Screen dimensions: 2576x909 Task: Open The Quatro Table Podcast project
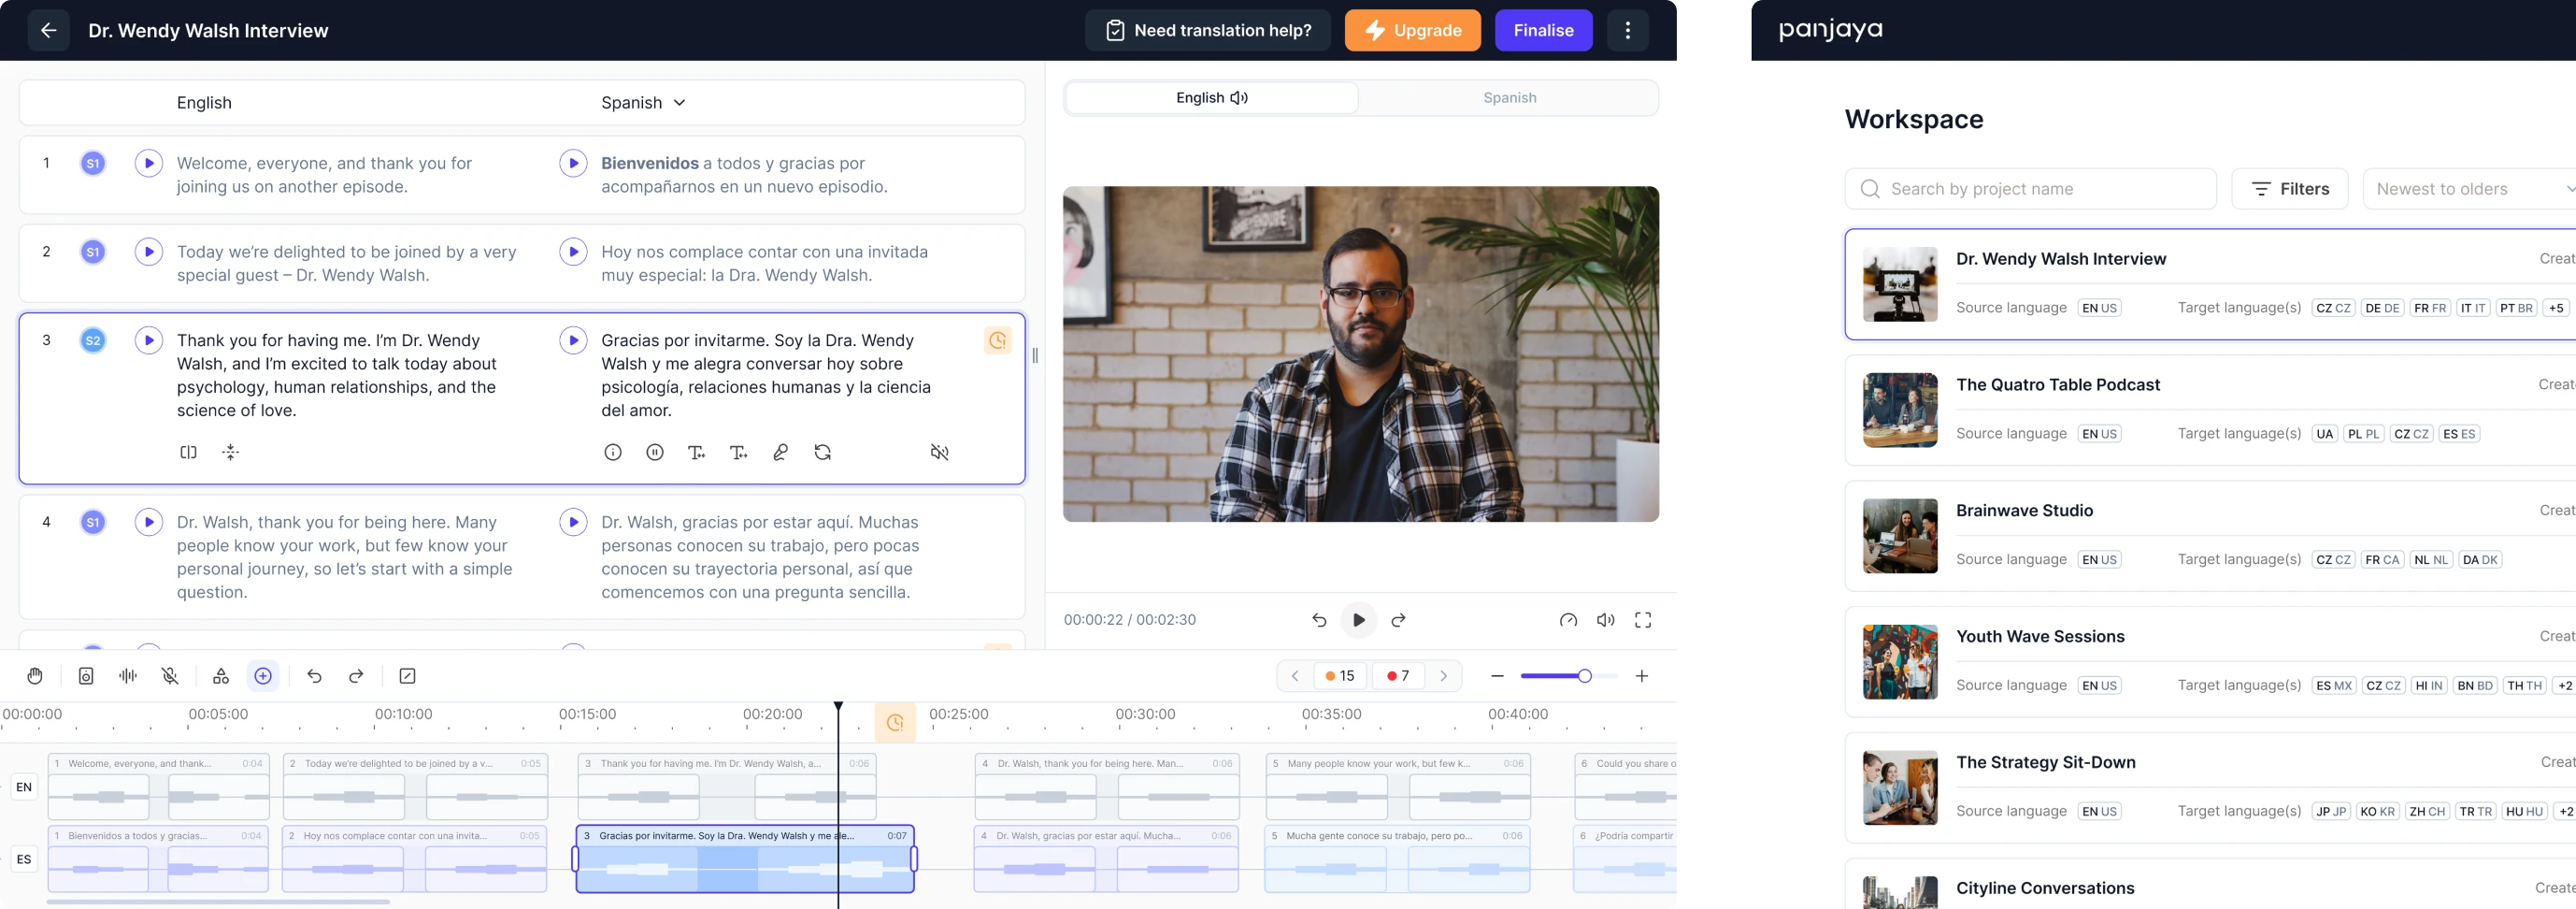click(2210, 410)
